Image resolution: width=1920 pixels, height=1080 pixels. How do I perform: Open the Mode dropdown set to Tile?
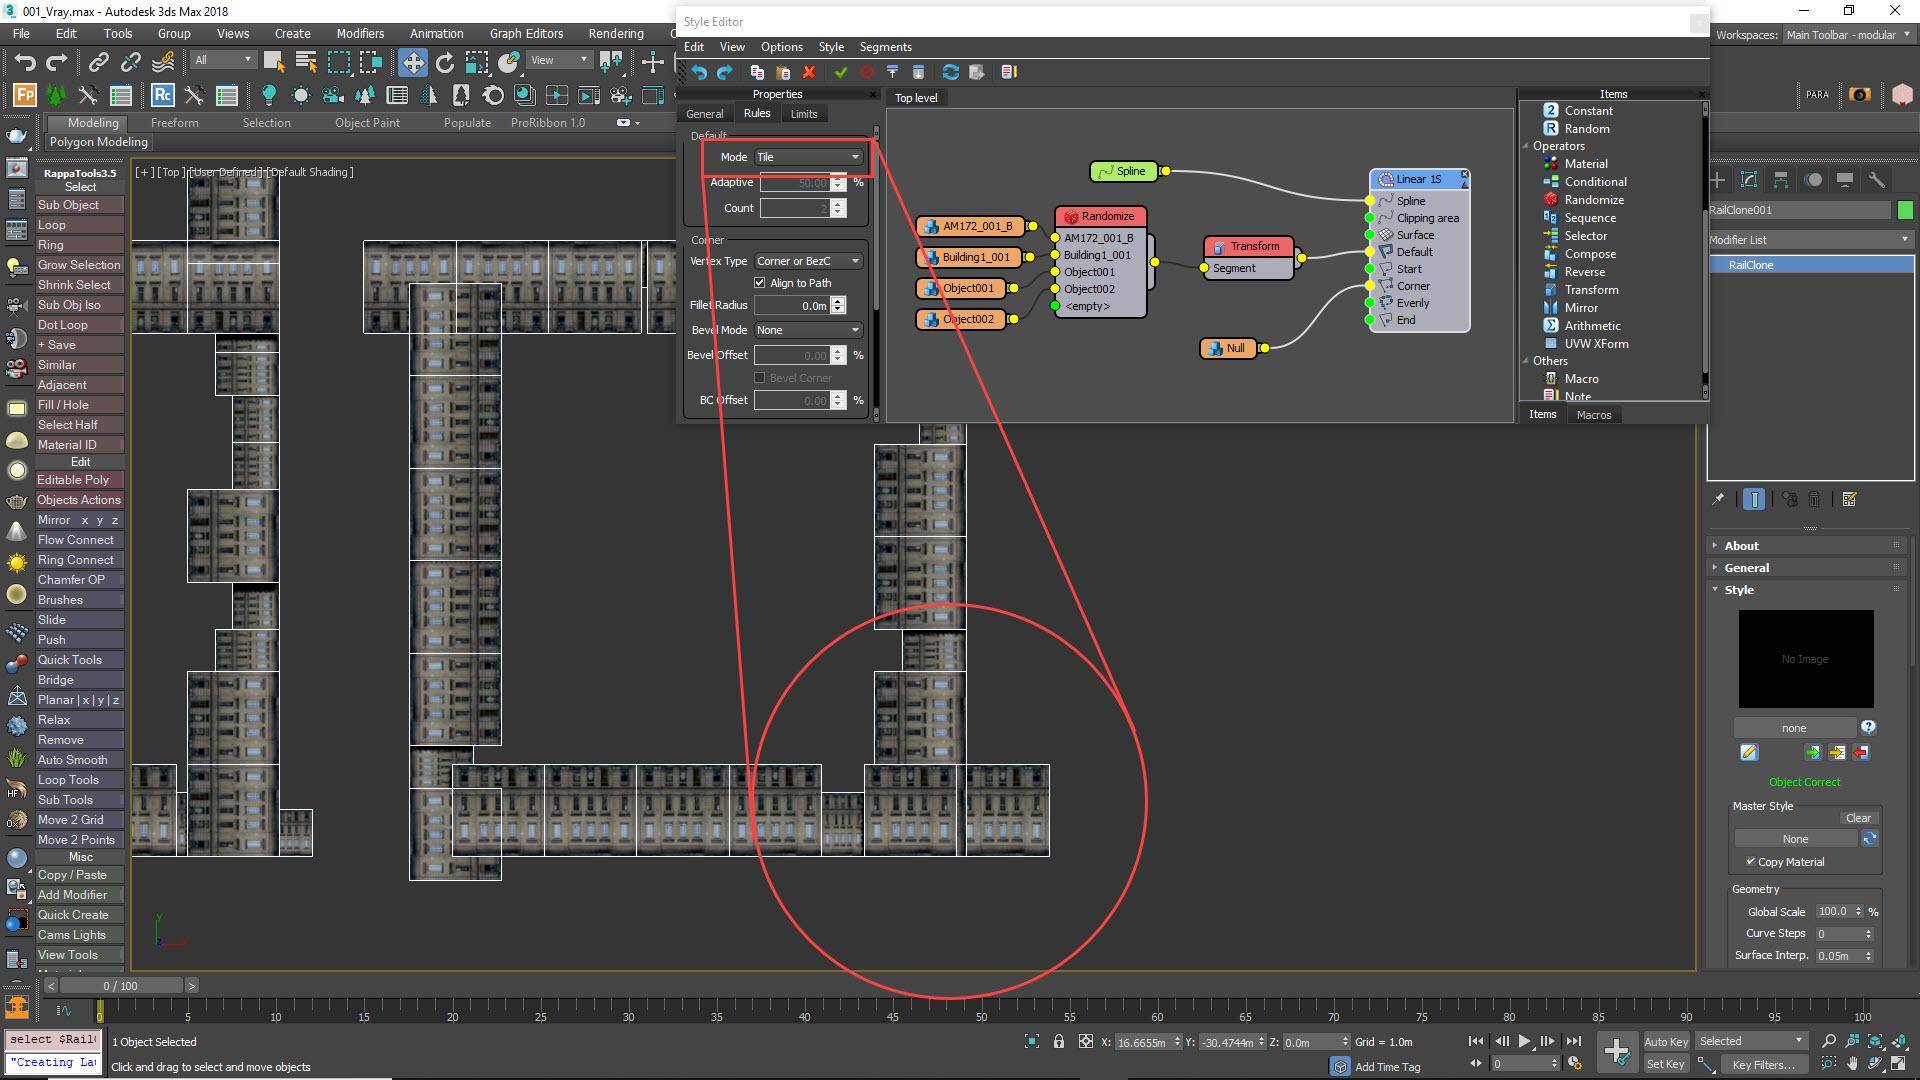click(x=807, y=157)
